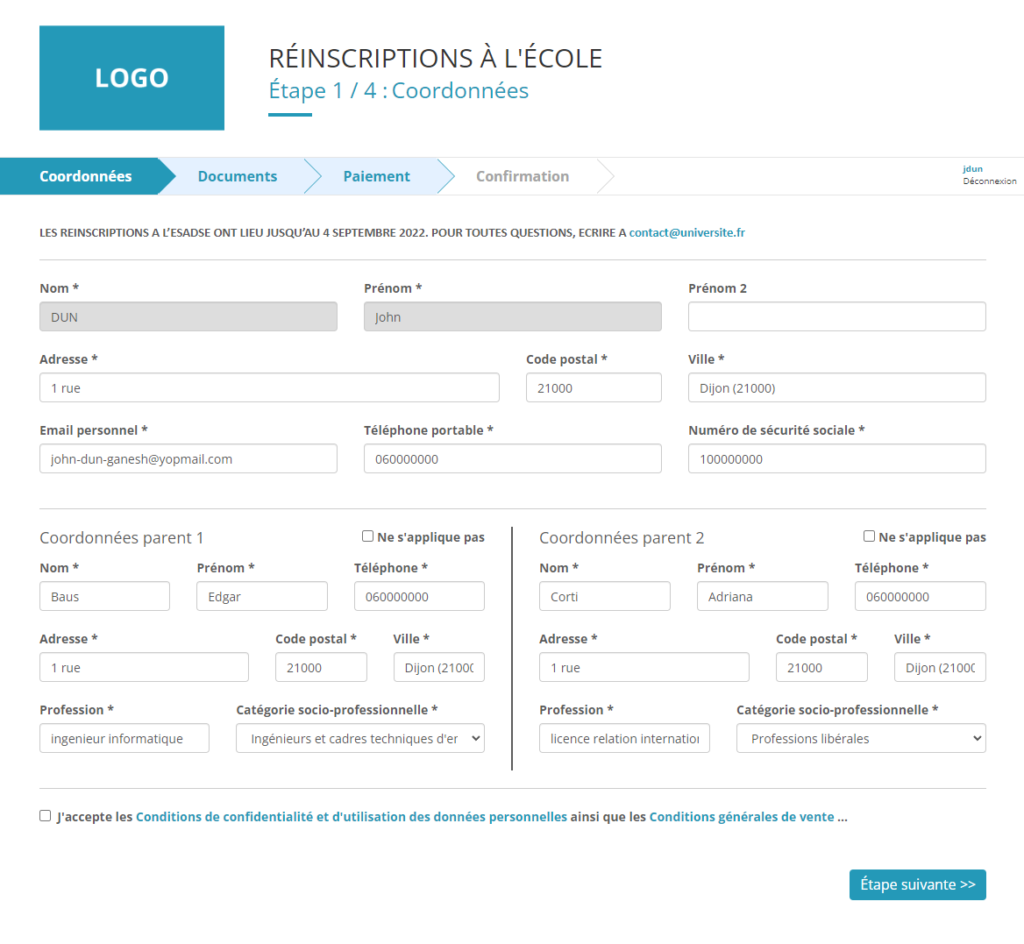Image resolution: width=1024 pixels, height=944 pixels.
Task: Click the Prénom field containing John
Action: coord(513,317)
